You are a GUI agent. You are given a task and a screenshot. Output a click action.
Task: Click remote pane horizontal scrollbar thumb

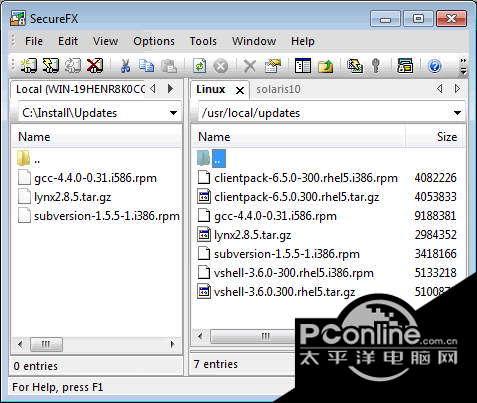253,336
